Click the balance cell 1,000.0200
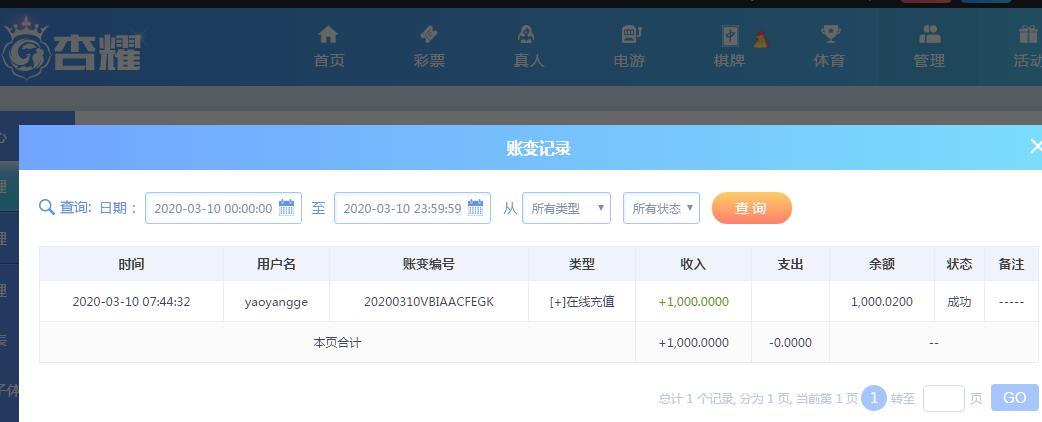 [882, 302]
